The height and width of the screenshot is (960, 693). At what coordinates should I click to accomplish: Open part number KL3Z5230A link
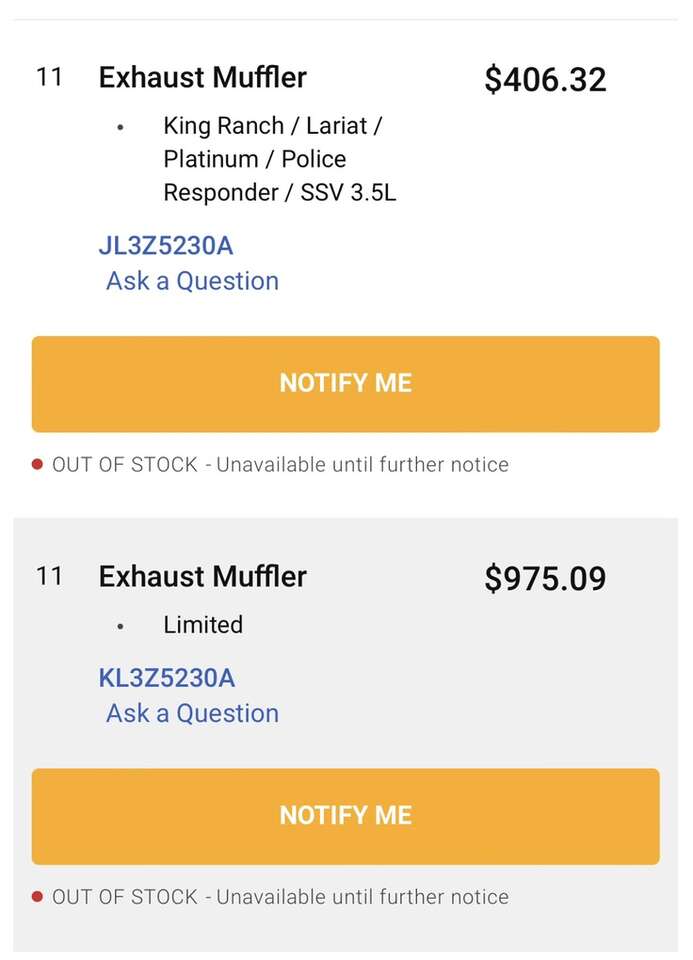(166, 678)
